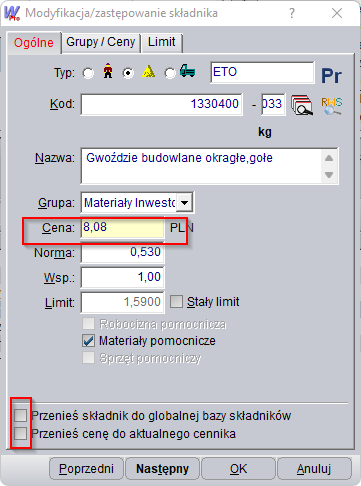The width and height of the screenshot is (361, 486).
Task: Click the help question mark button
Action: click(292, 13)
